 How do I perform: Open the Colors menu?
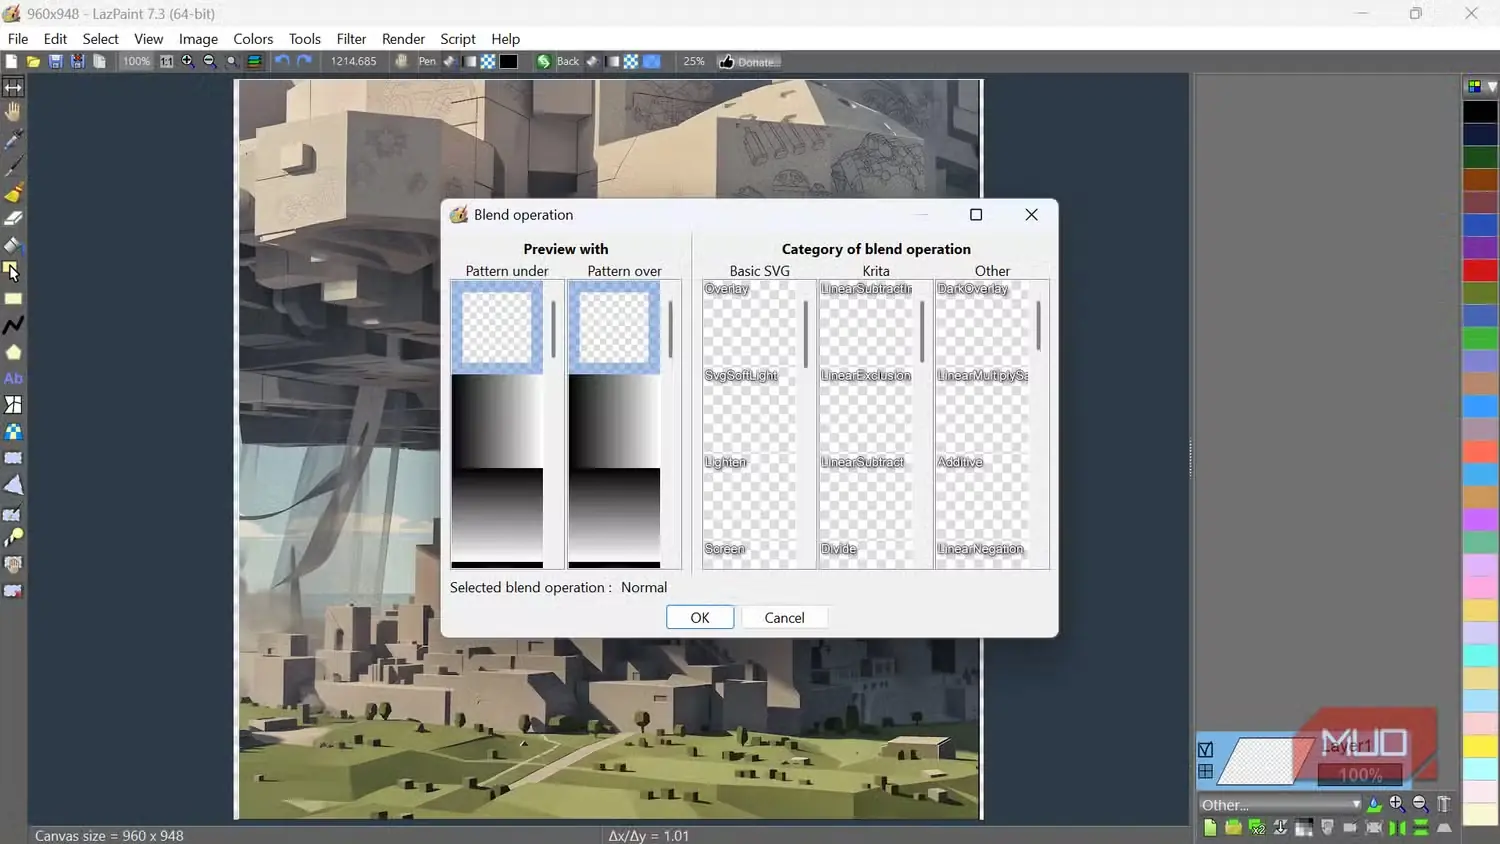[253, 39]
